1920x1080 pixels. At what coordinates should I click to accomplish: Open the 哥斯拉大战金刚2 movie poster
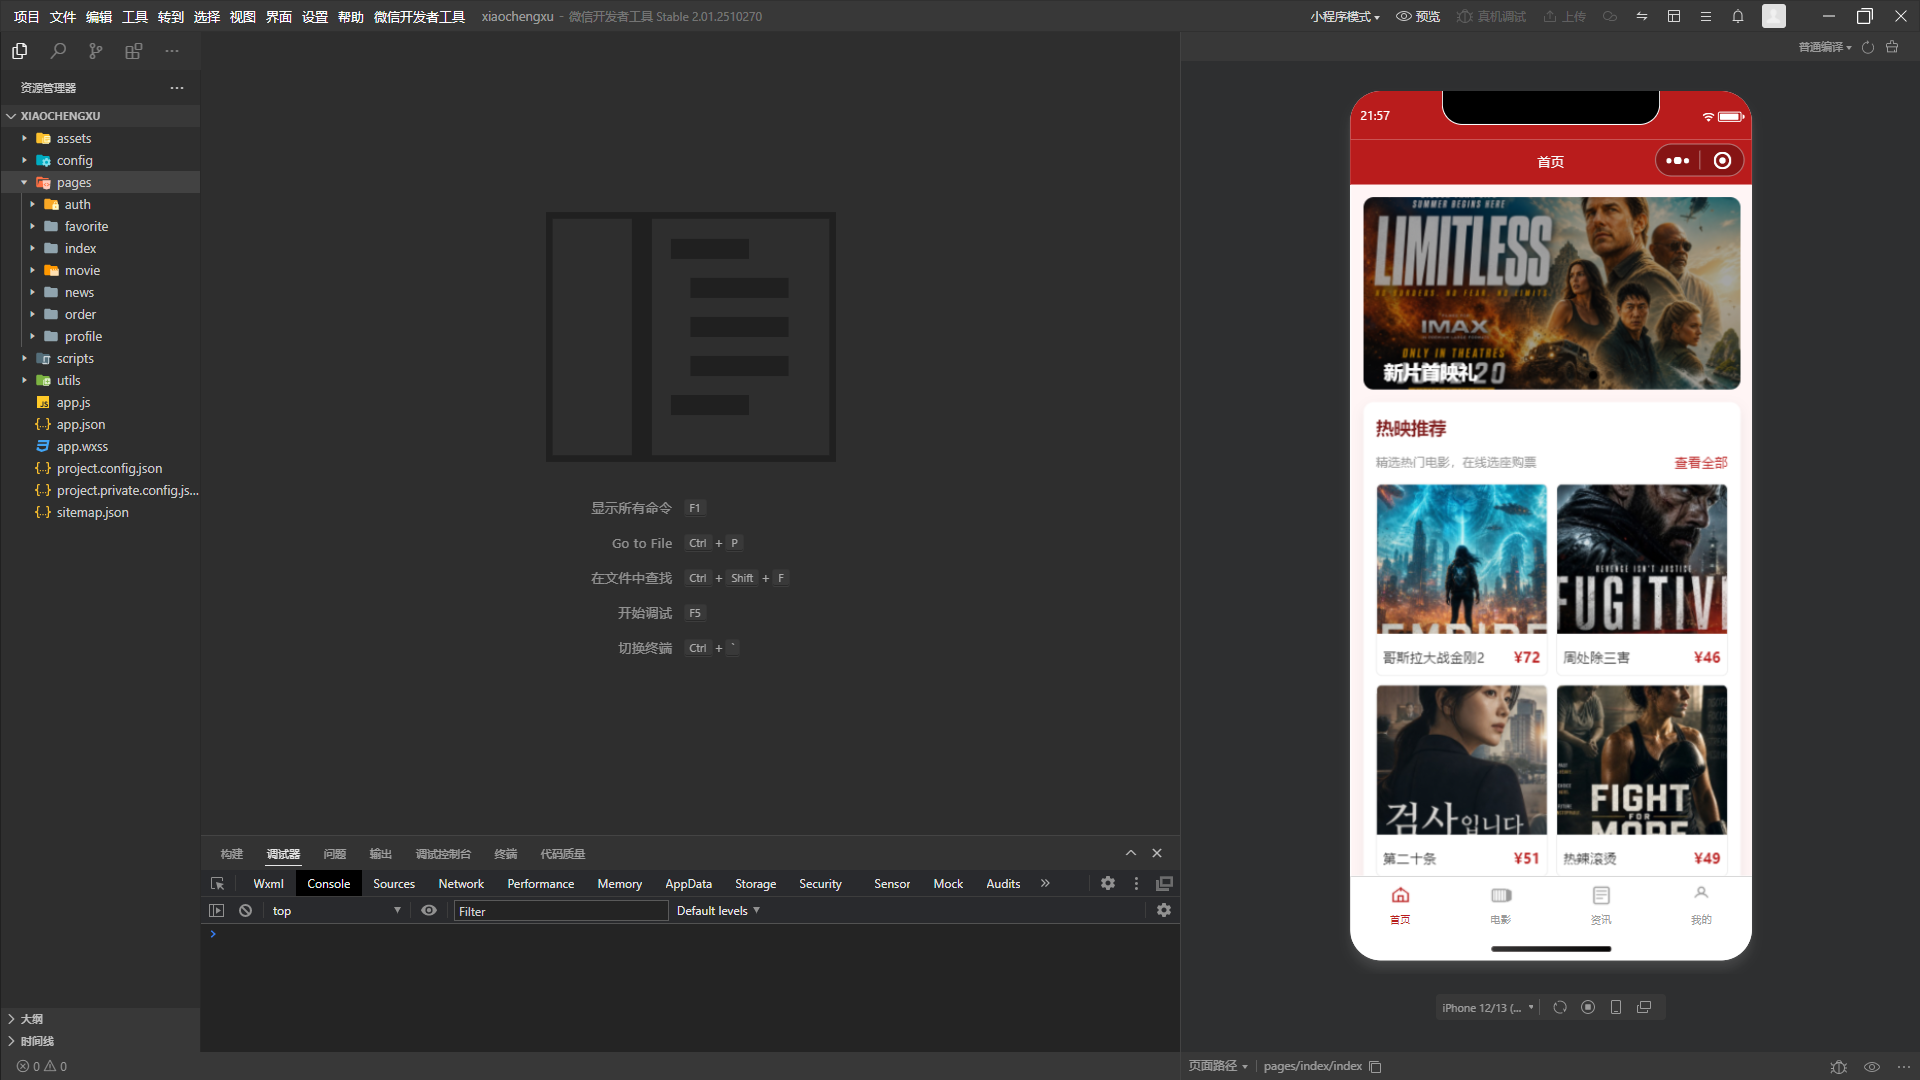1461,560
